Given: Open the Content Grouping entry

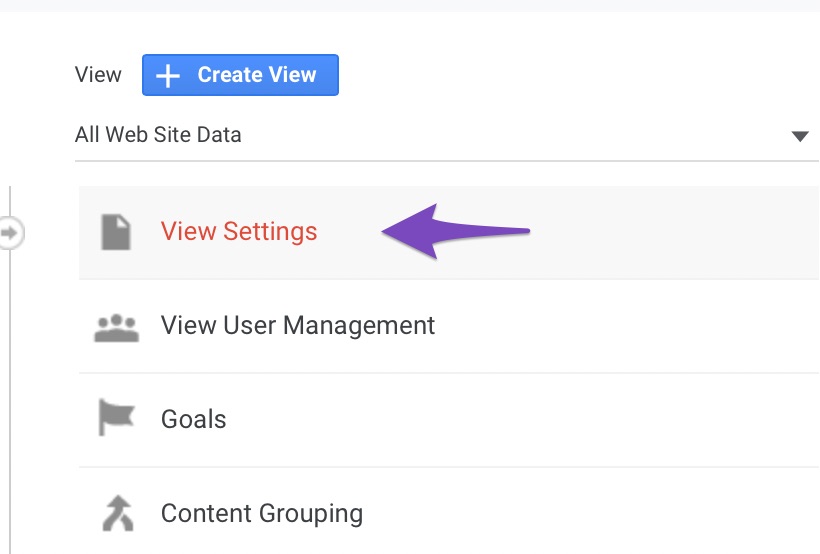Looking at the screenshot, I should [262, 514].
